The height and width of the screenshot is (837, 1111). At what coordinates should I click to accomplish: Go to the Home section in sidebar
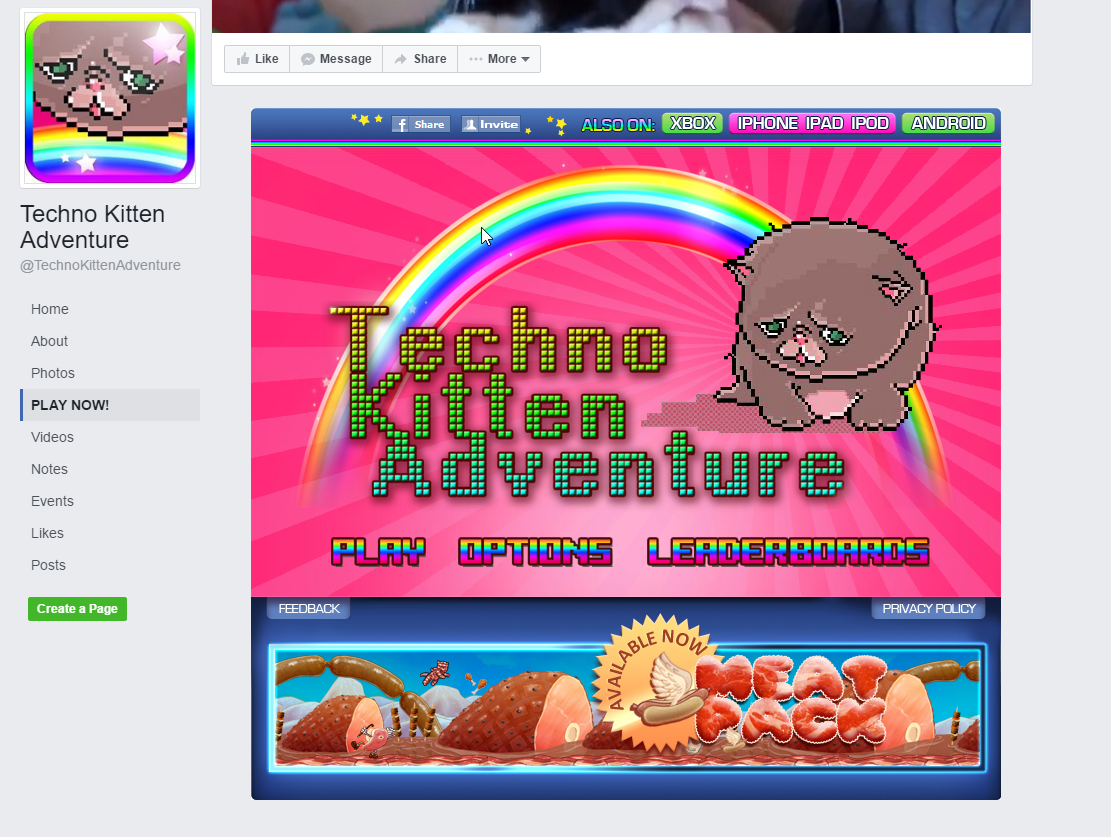pyautogui.click(x=50, y=309)
